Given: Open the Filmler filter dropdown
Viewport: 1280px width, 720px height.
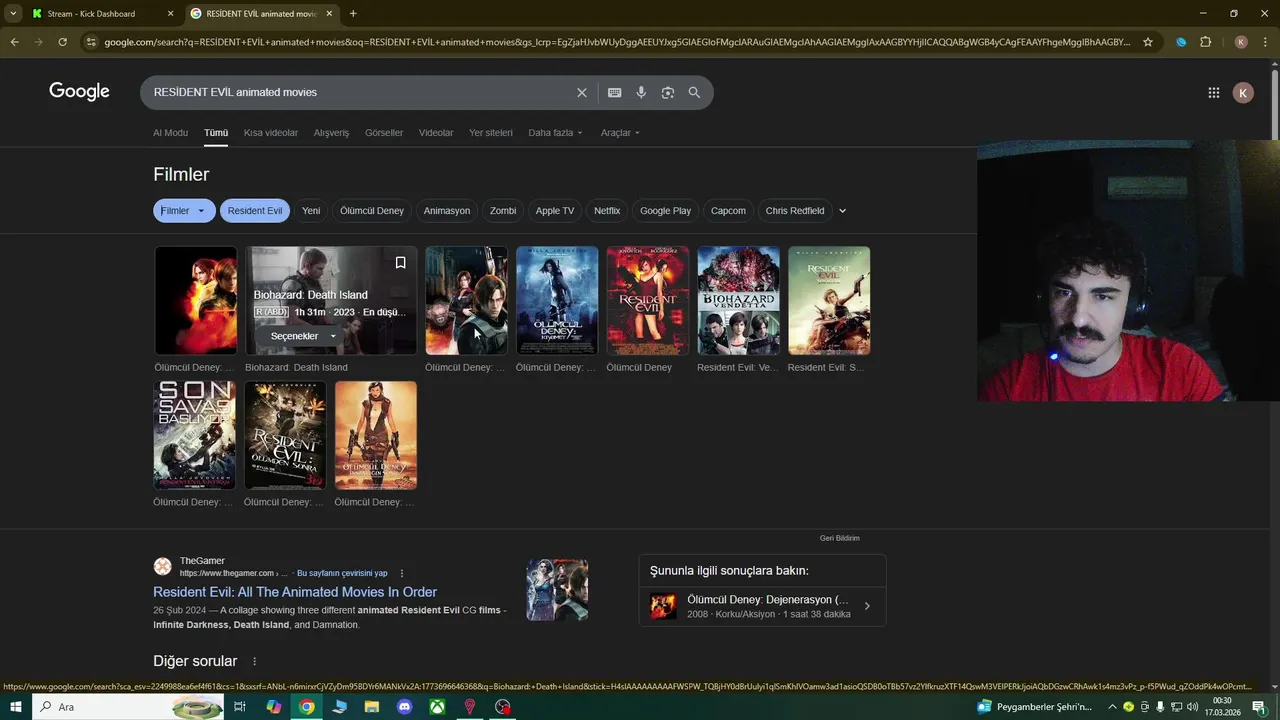Looking at the screenshot, I should [x=184, y=211].
